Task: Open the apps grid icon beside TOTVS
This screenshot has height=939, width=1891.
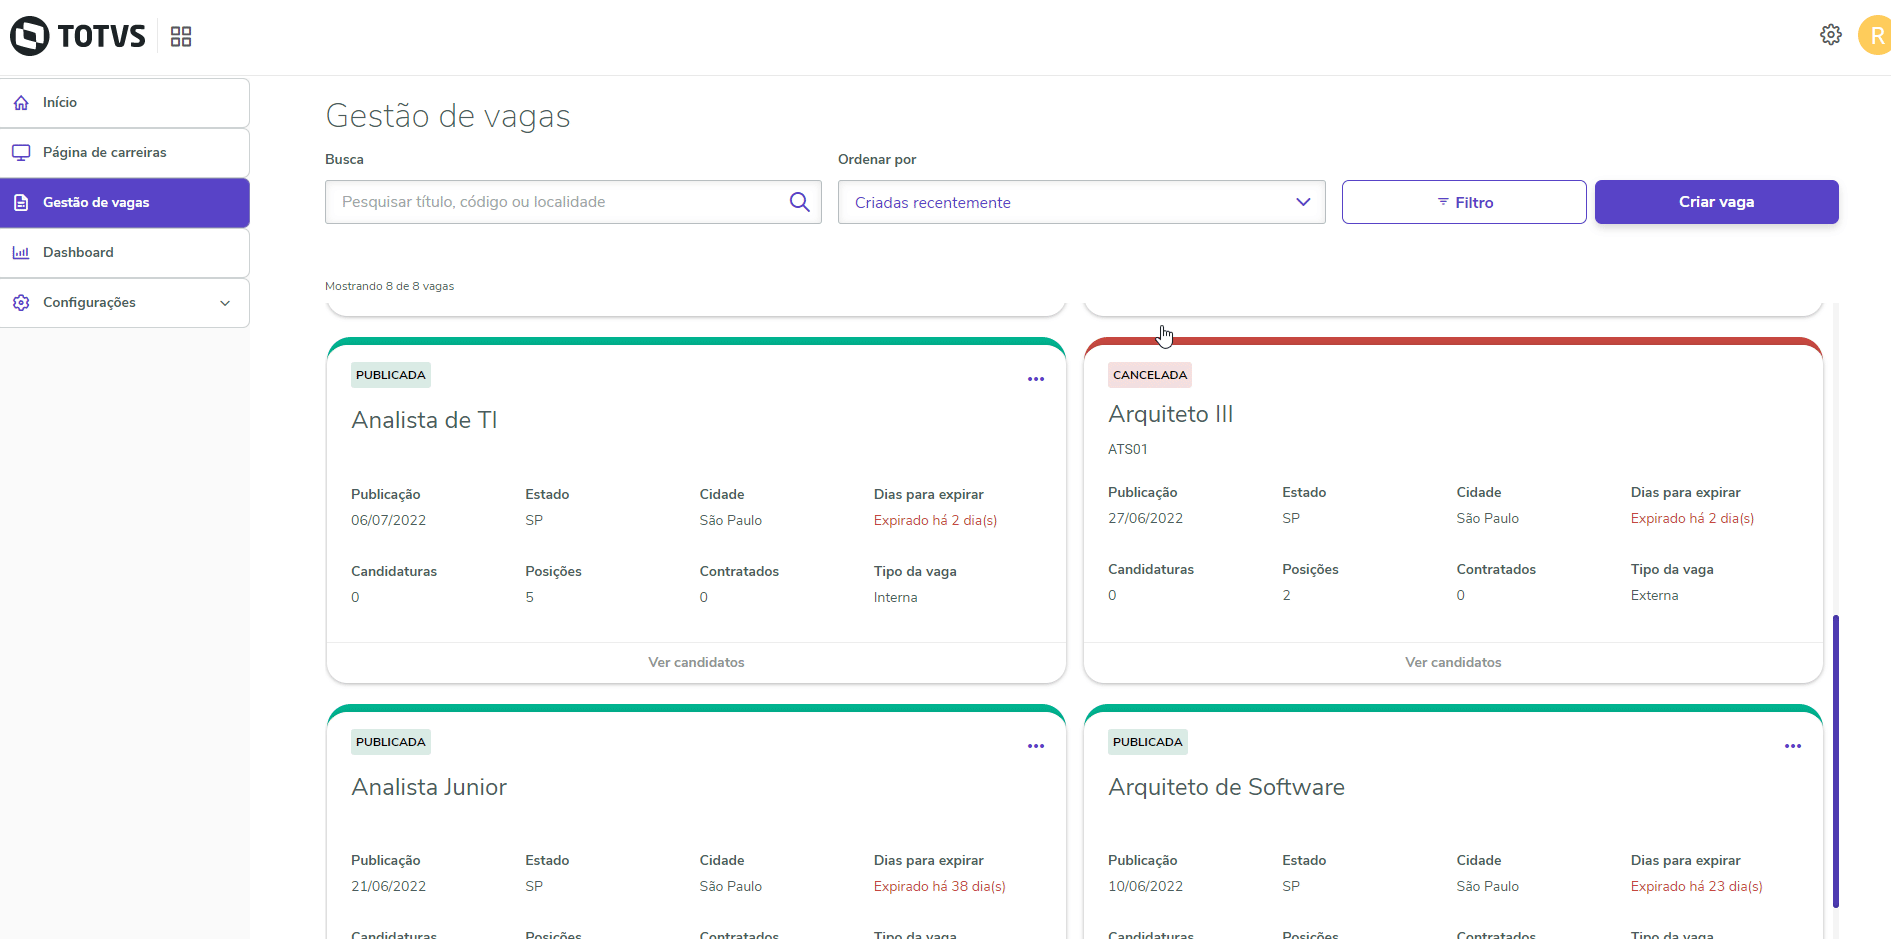Action: click(181, 37)
